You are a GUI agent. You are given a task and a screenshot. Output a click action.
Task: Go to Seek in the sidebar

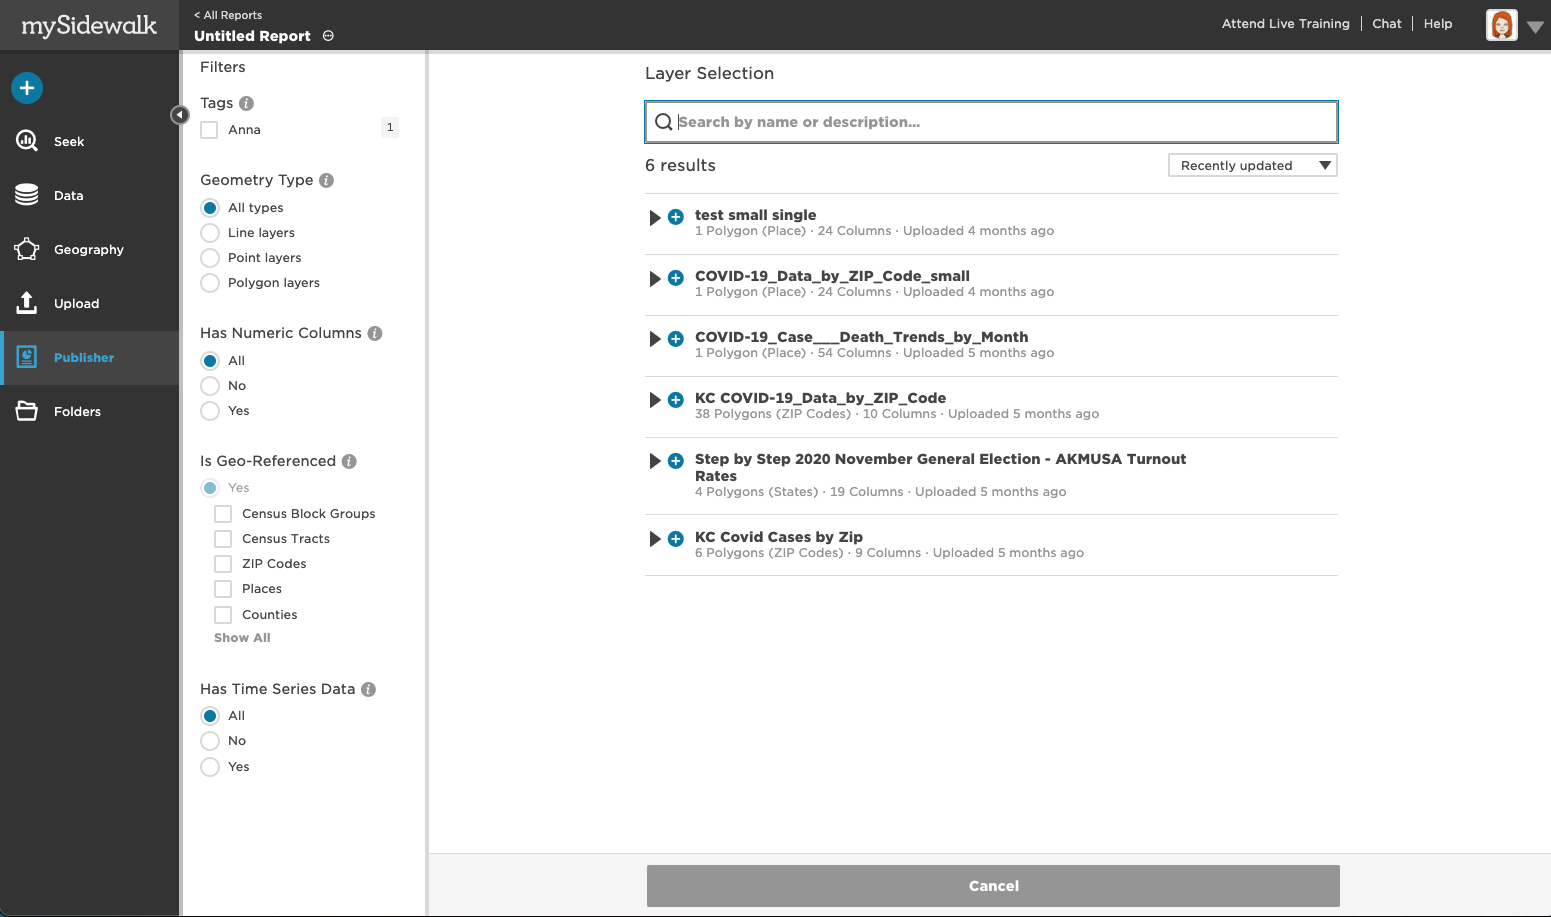69,142
